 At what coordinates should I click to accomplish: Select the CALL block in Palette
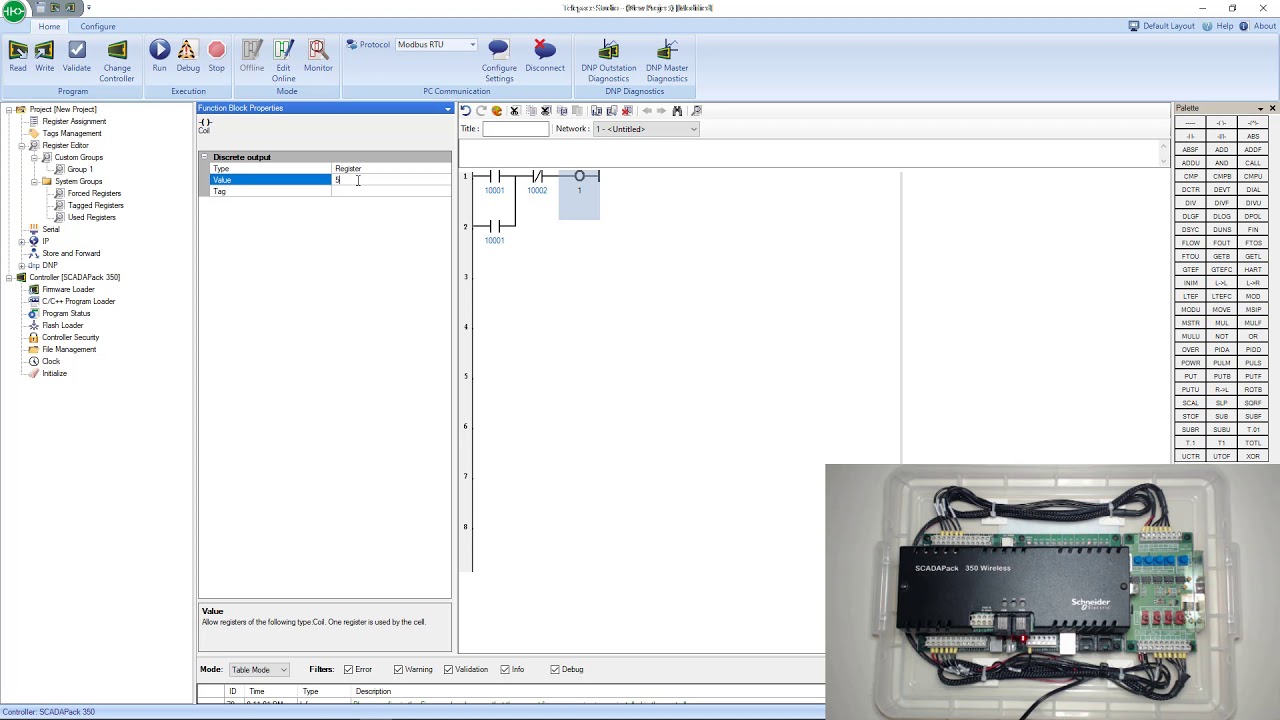pyautogui.click(x=1253, y=163)
